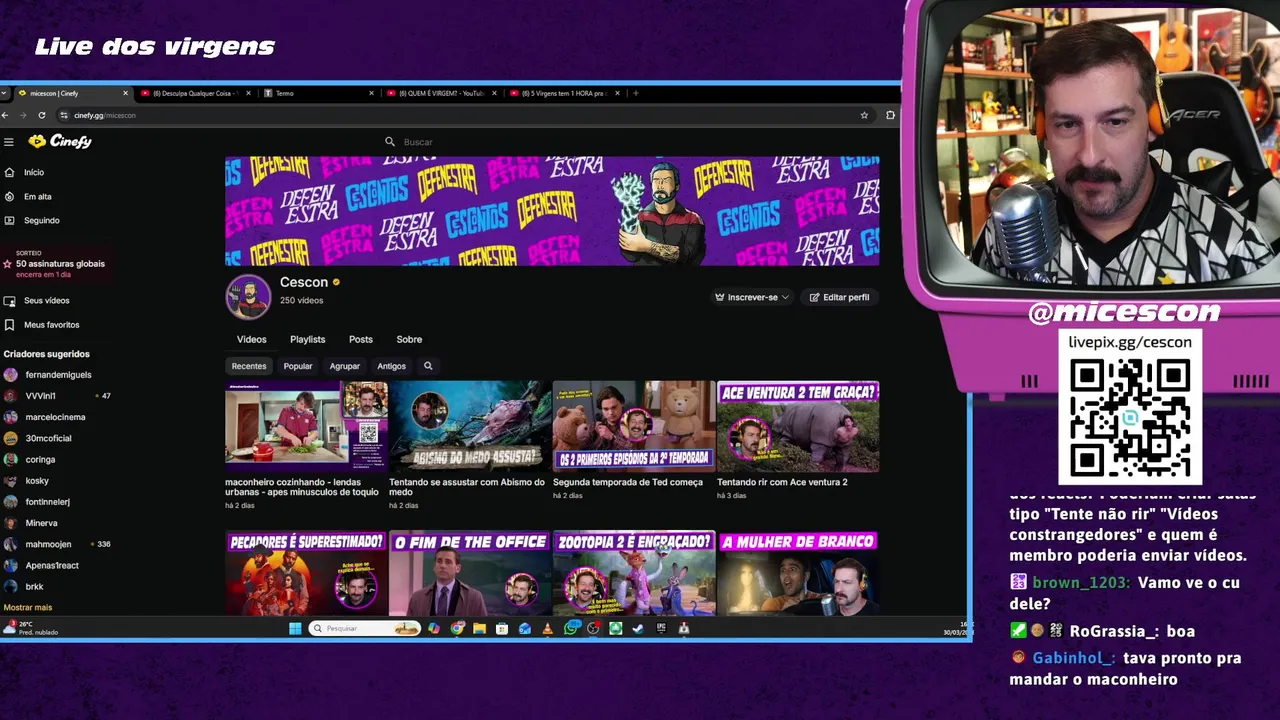Open O fim de The Office video
The image size is (1280, 720).
point(470,573)
